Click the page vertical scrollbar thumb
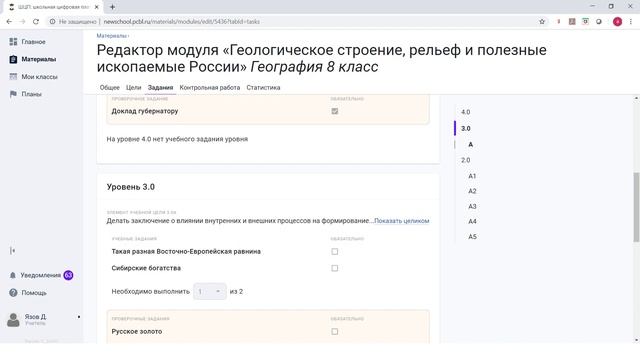 [636, 207]
